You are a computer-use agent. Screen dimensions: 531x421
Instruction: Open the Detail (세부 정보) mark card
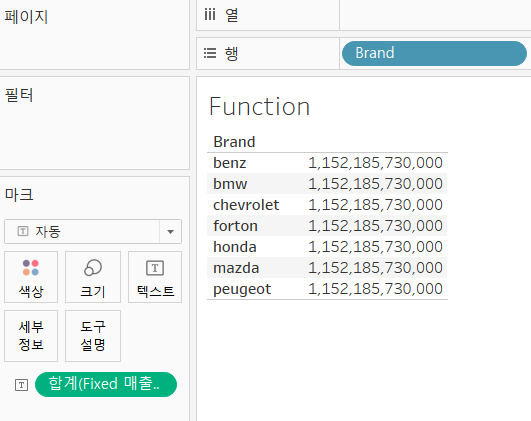pos(31,336)
